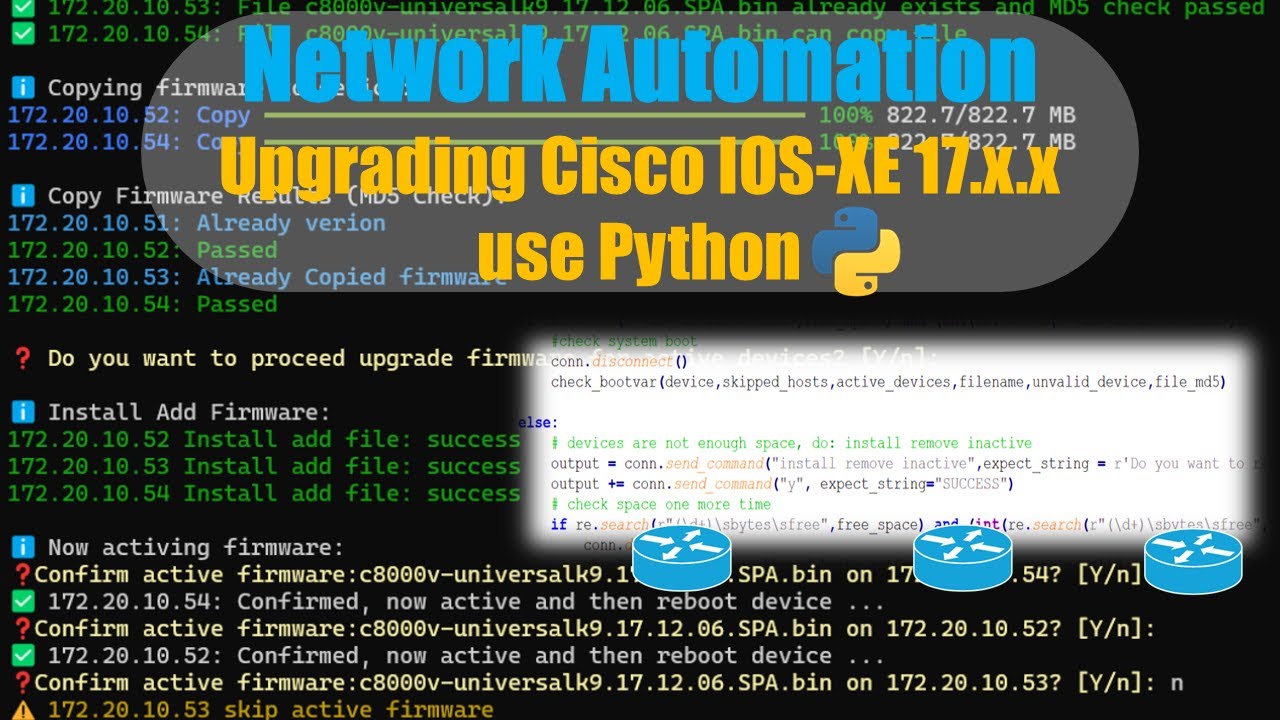Select '172.20.10.51: Already verion' line
Image resolution: width=1280 pixels, height=720 pixels.
pos(196,223)
